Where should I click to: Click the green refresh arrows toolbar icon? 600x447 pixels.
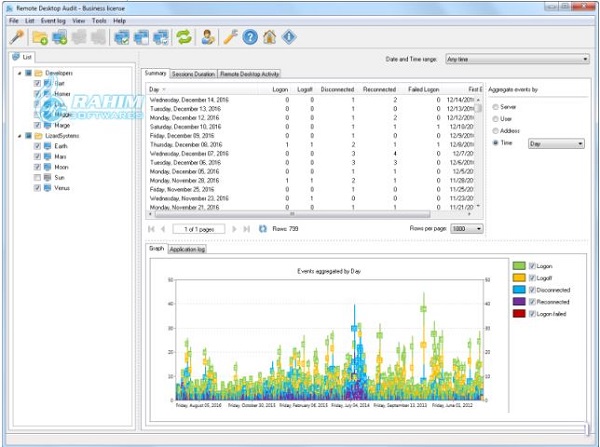tap(184, 38)
